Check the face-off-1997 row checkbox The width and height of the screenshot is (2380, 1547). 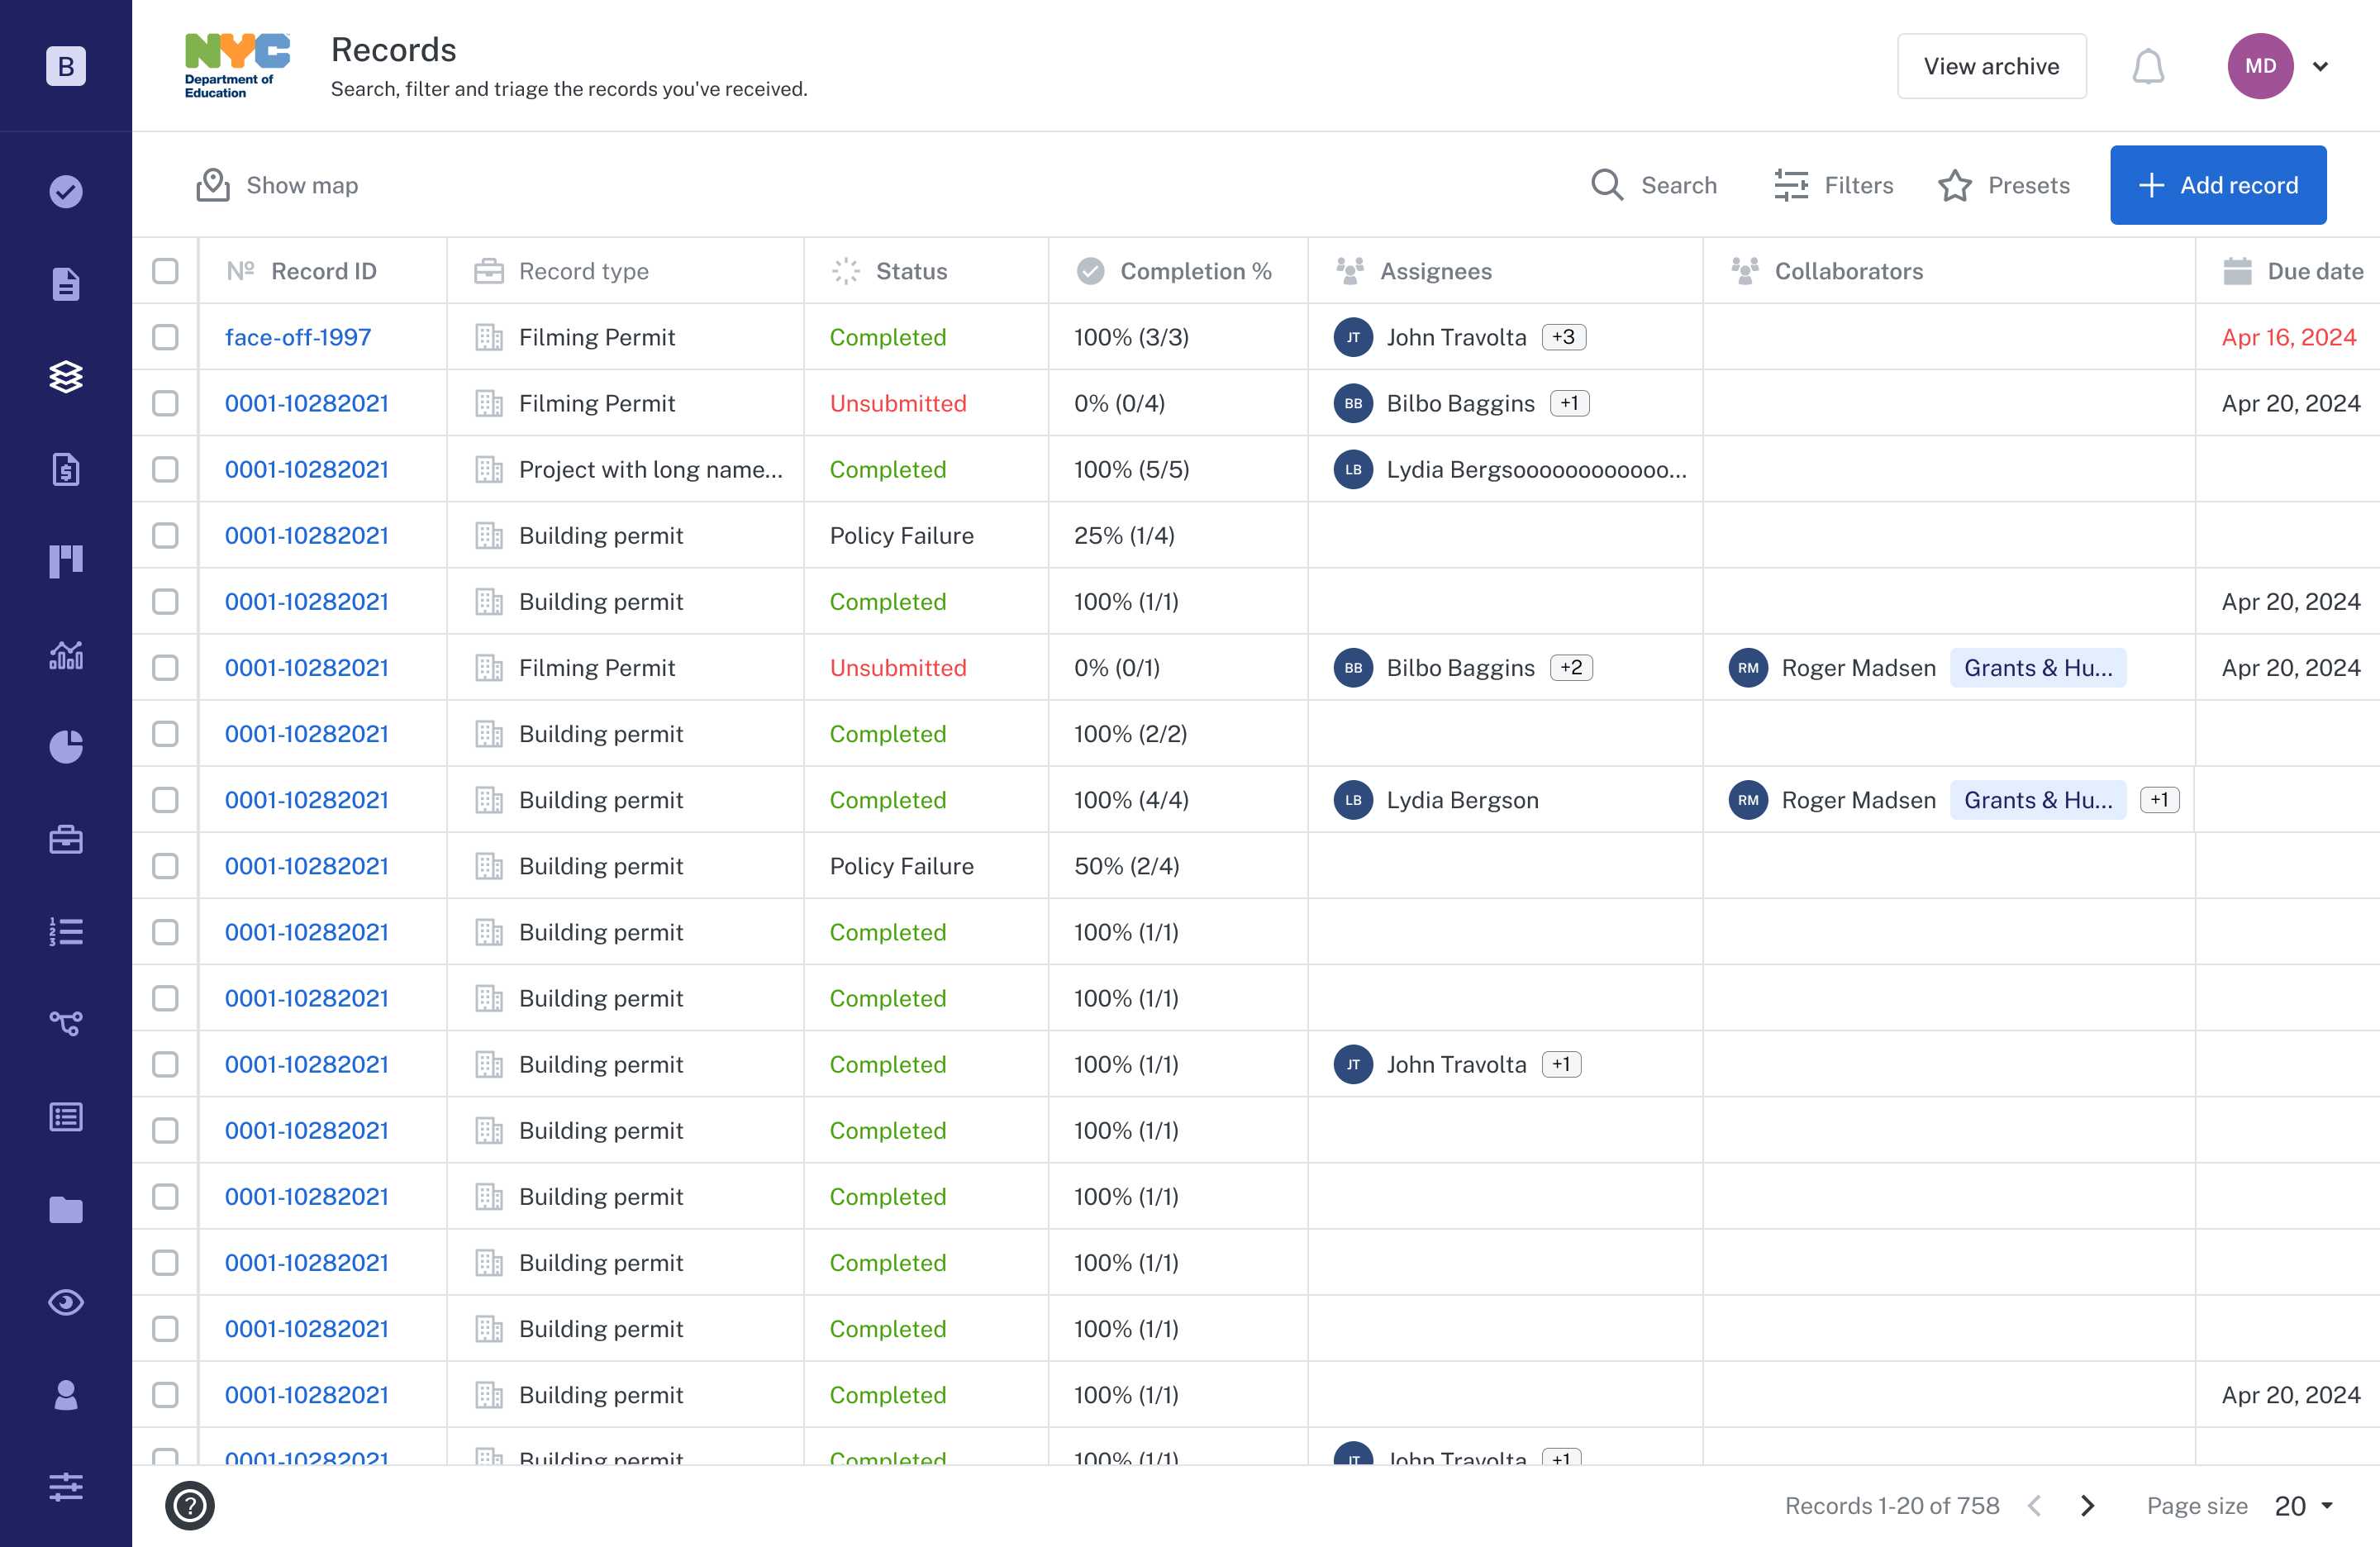pyautogui.click(x=165, y=337)
